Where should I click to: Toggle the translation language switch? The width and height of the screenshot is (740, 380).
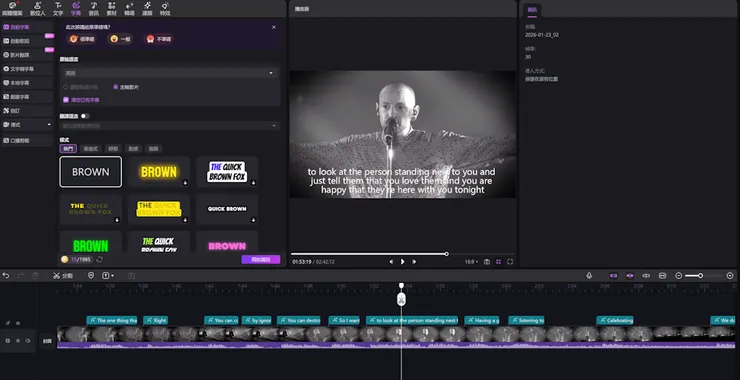[85, 116]
